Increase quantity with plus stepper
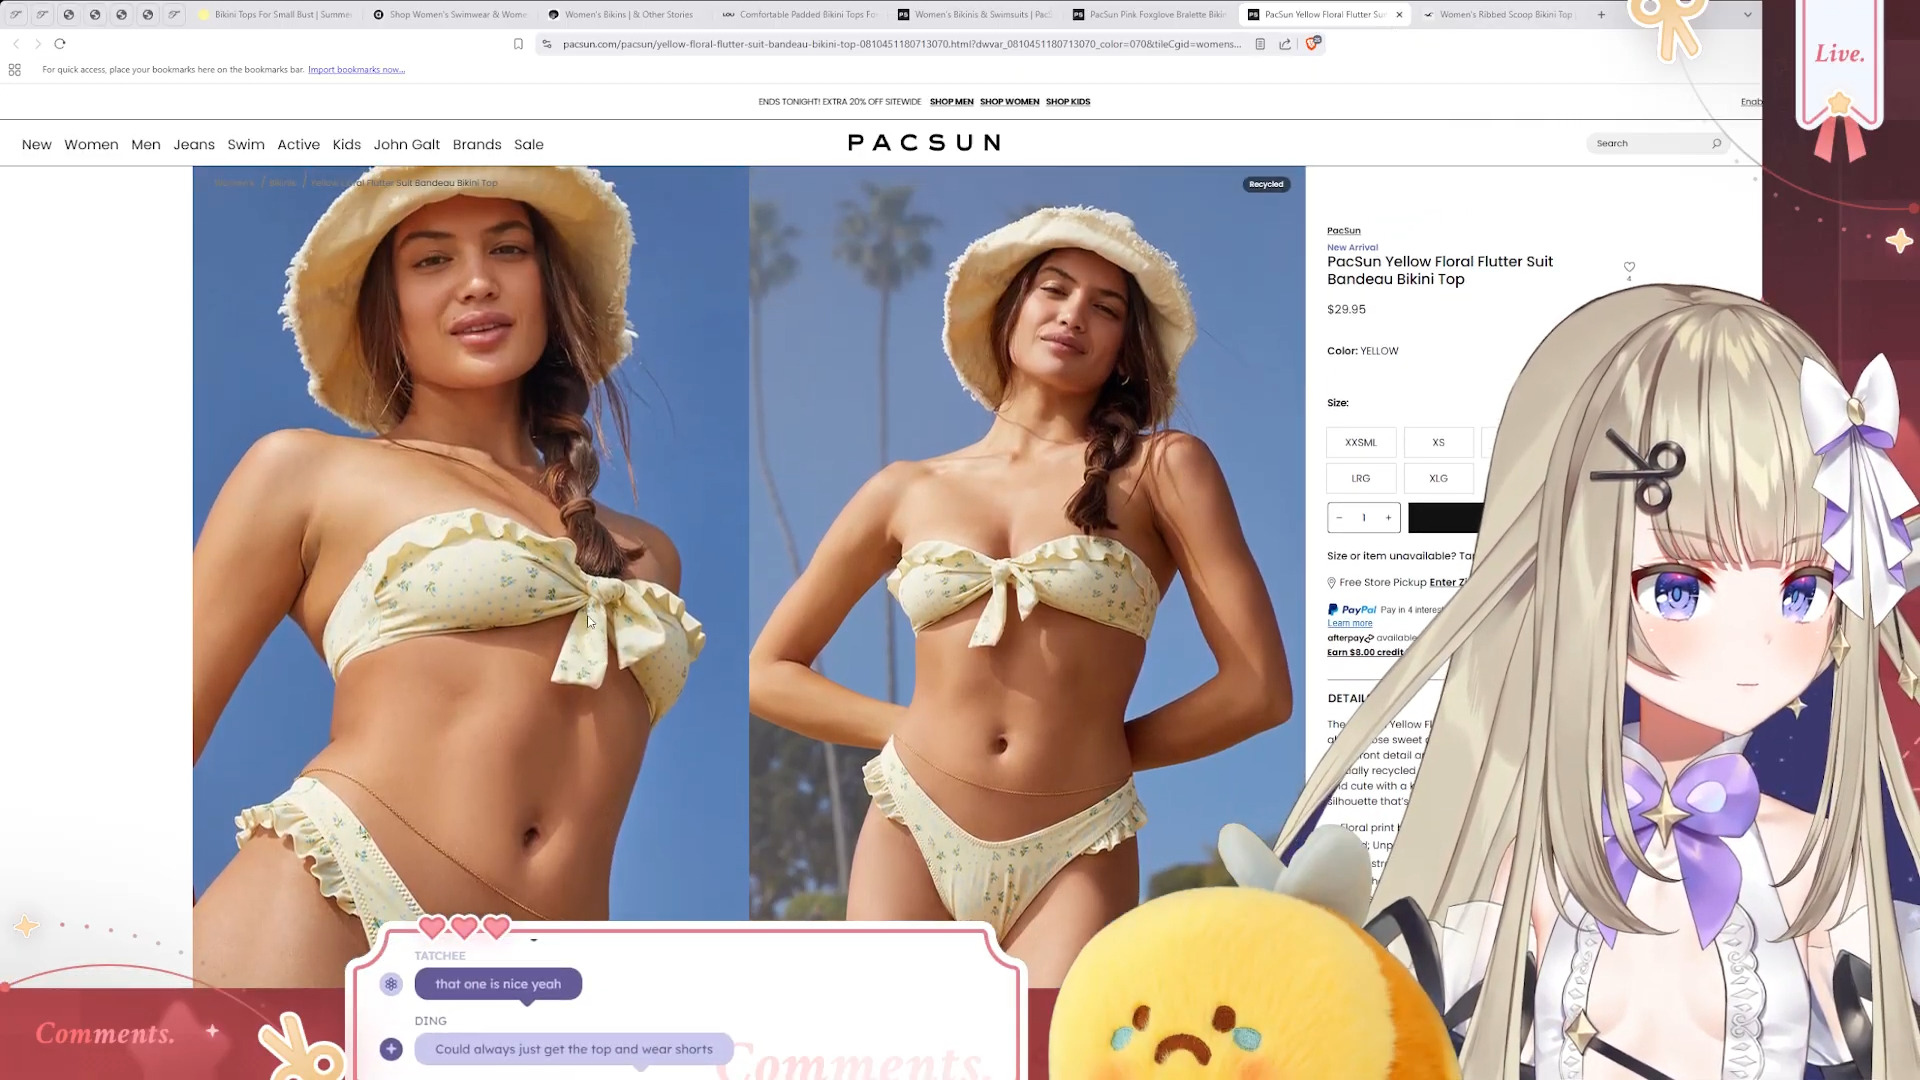 click(x=1388, y=518)
